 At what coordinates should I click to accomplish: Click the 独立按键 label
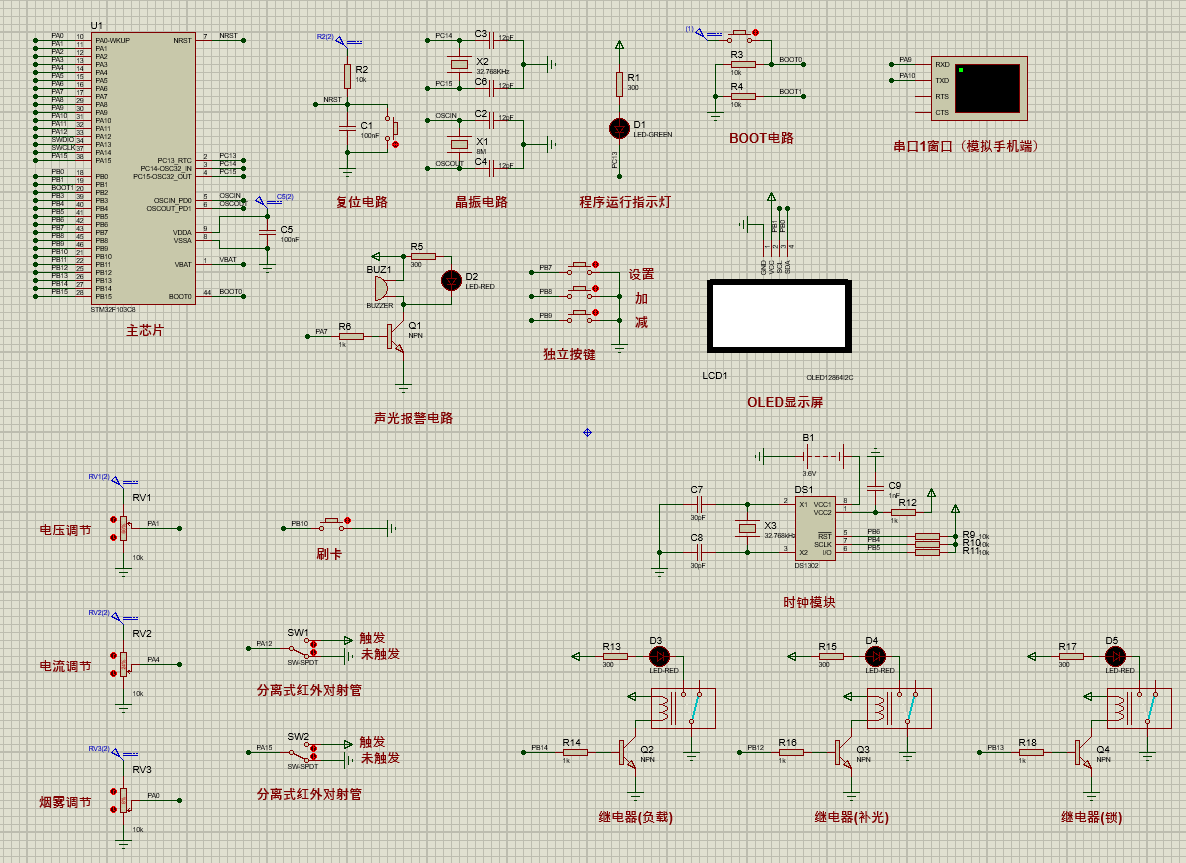point(569,354)
